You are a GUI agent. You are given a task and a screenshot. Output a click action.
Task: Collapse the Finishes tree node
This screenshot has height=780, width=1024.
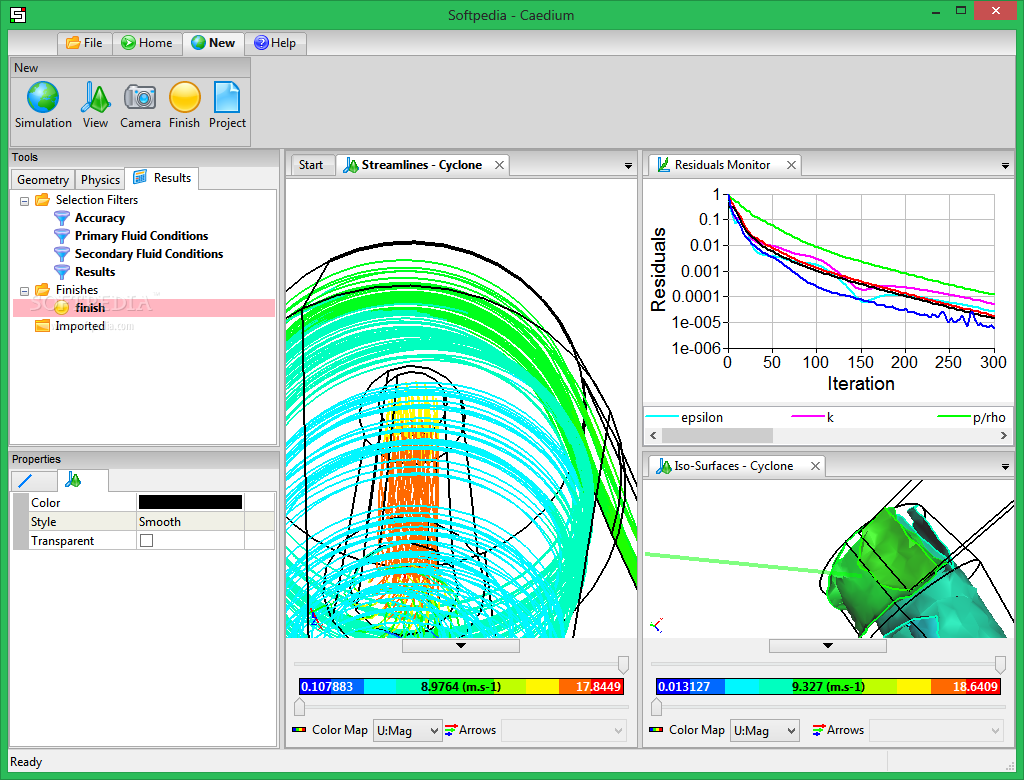24,291
